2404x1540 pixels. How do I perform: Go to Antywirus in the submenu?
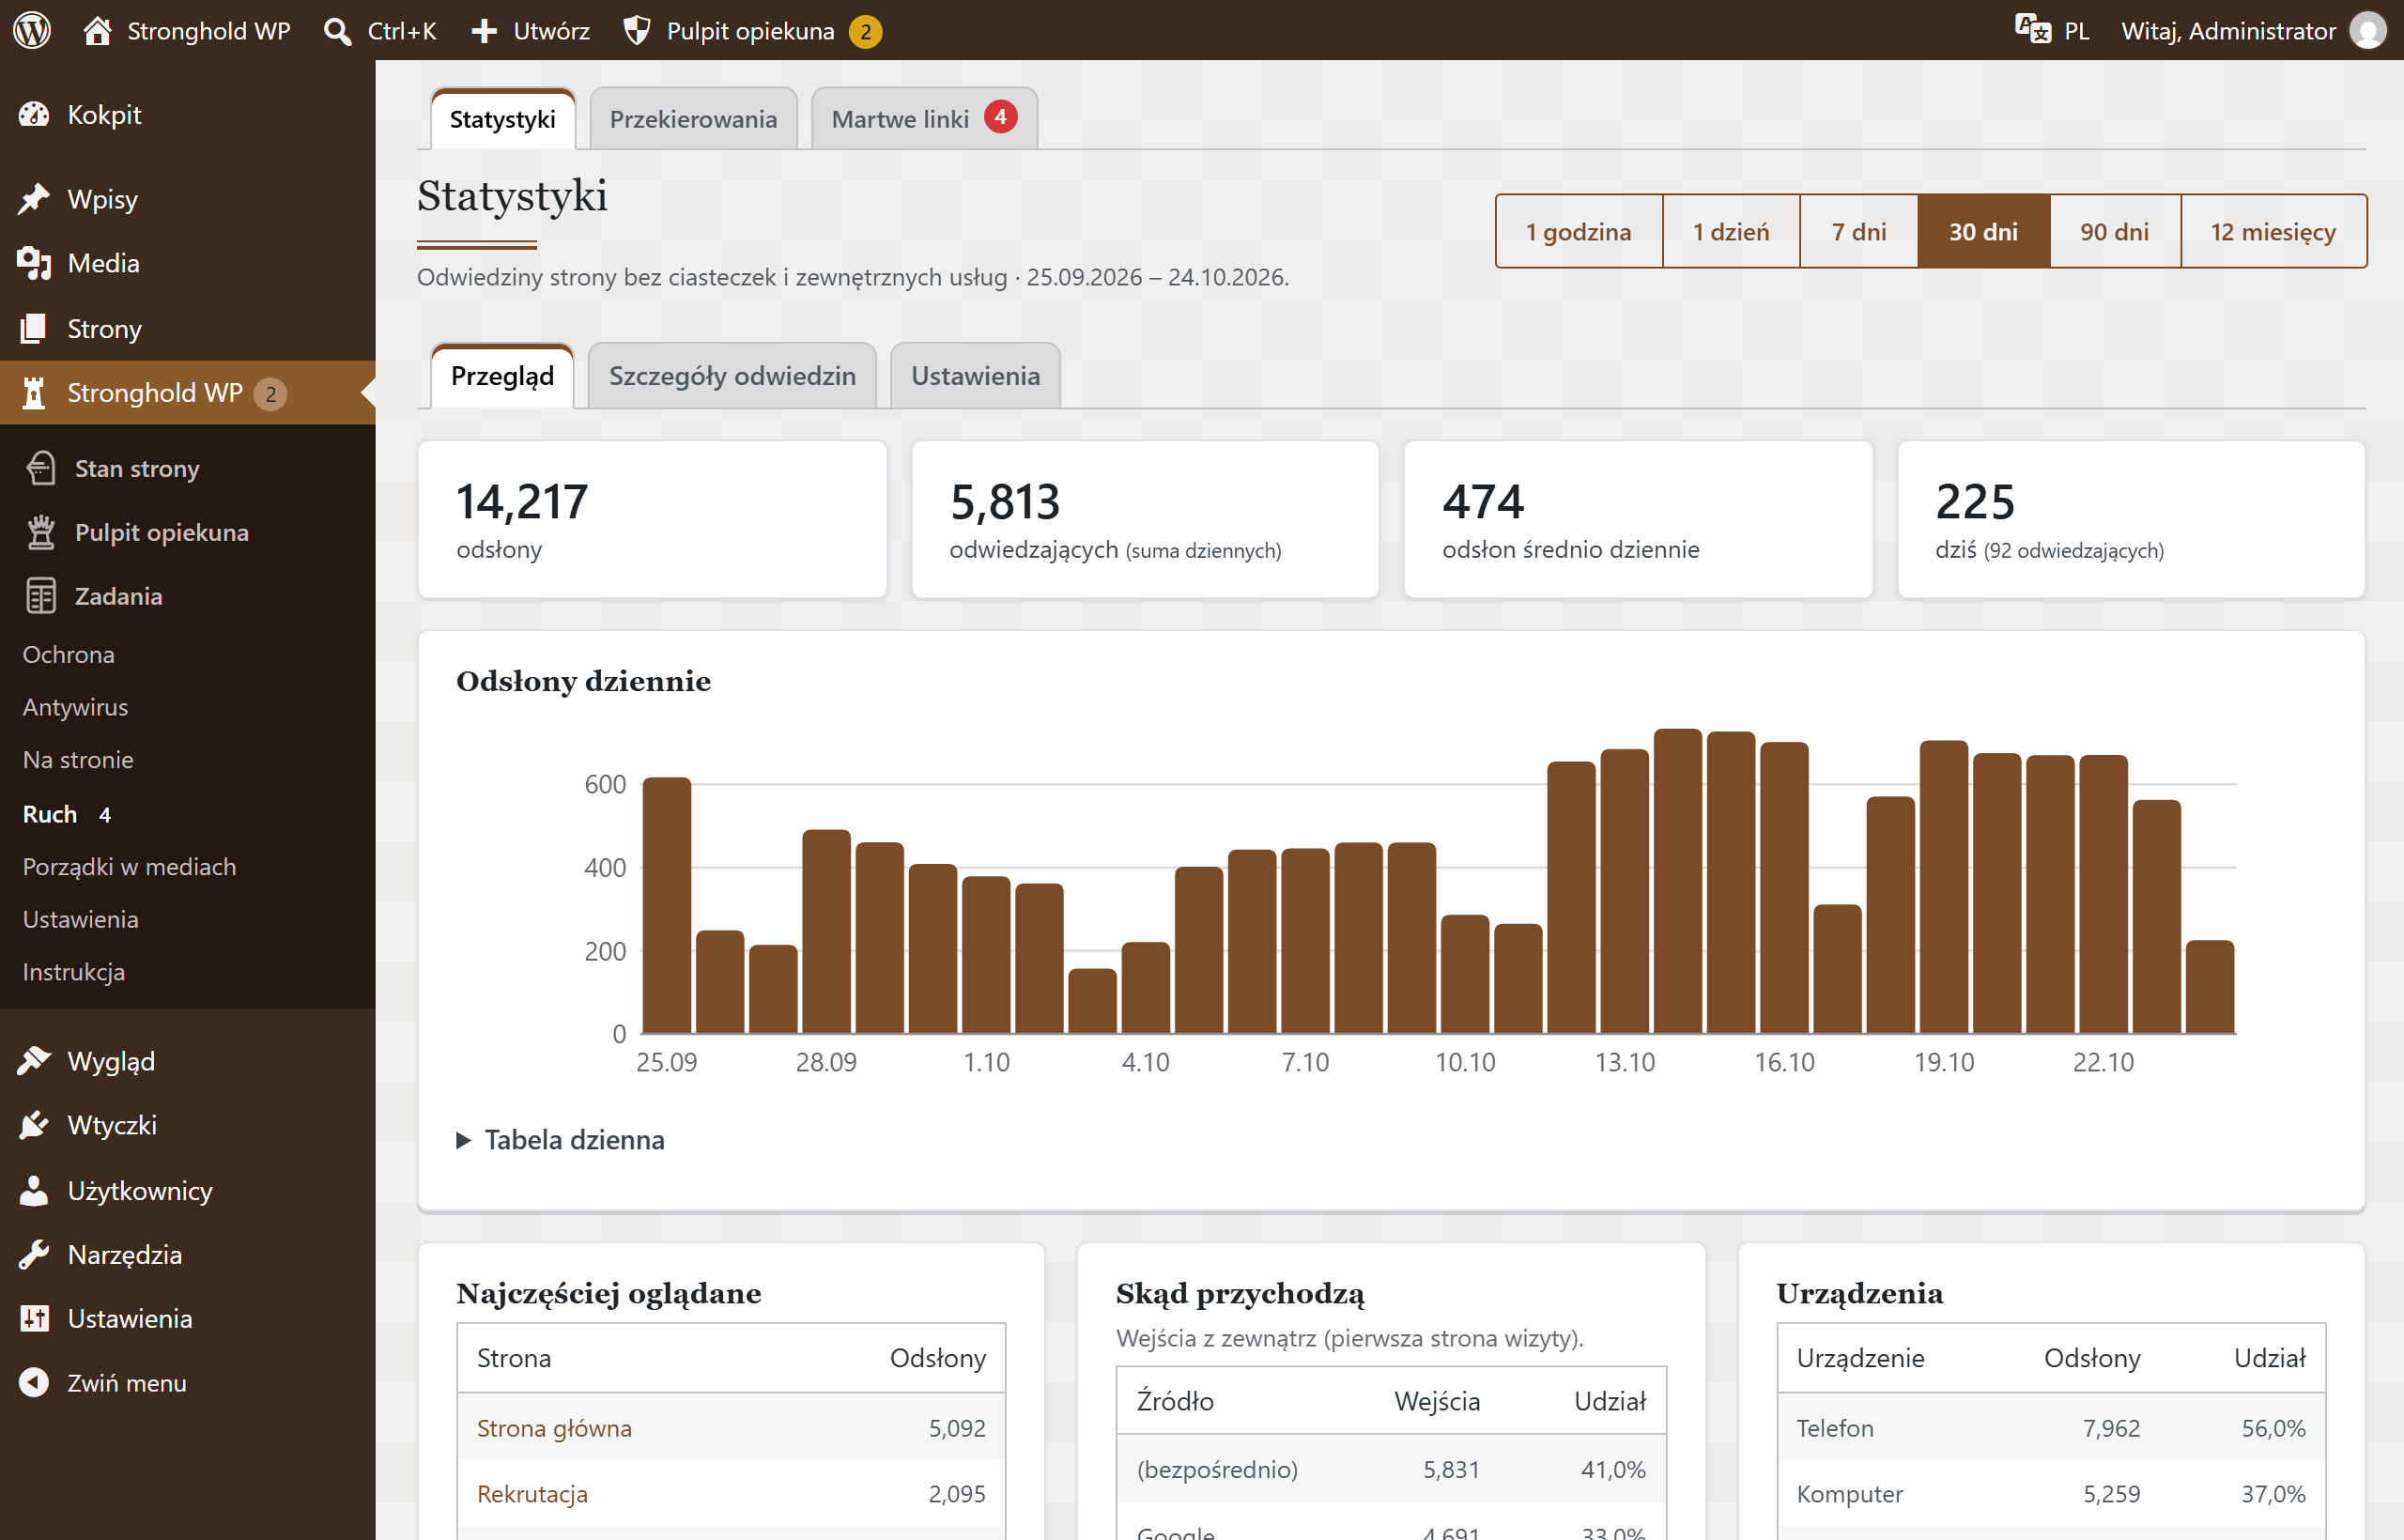[x=75, y=707]
